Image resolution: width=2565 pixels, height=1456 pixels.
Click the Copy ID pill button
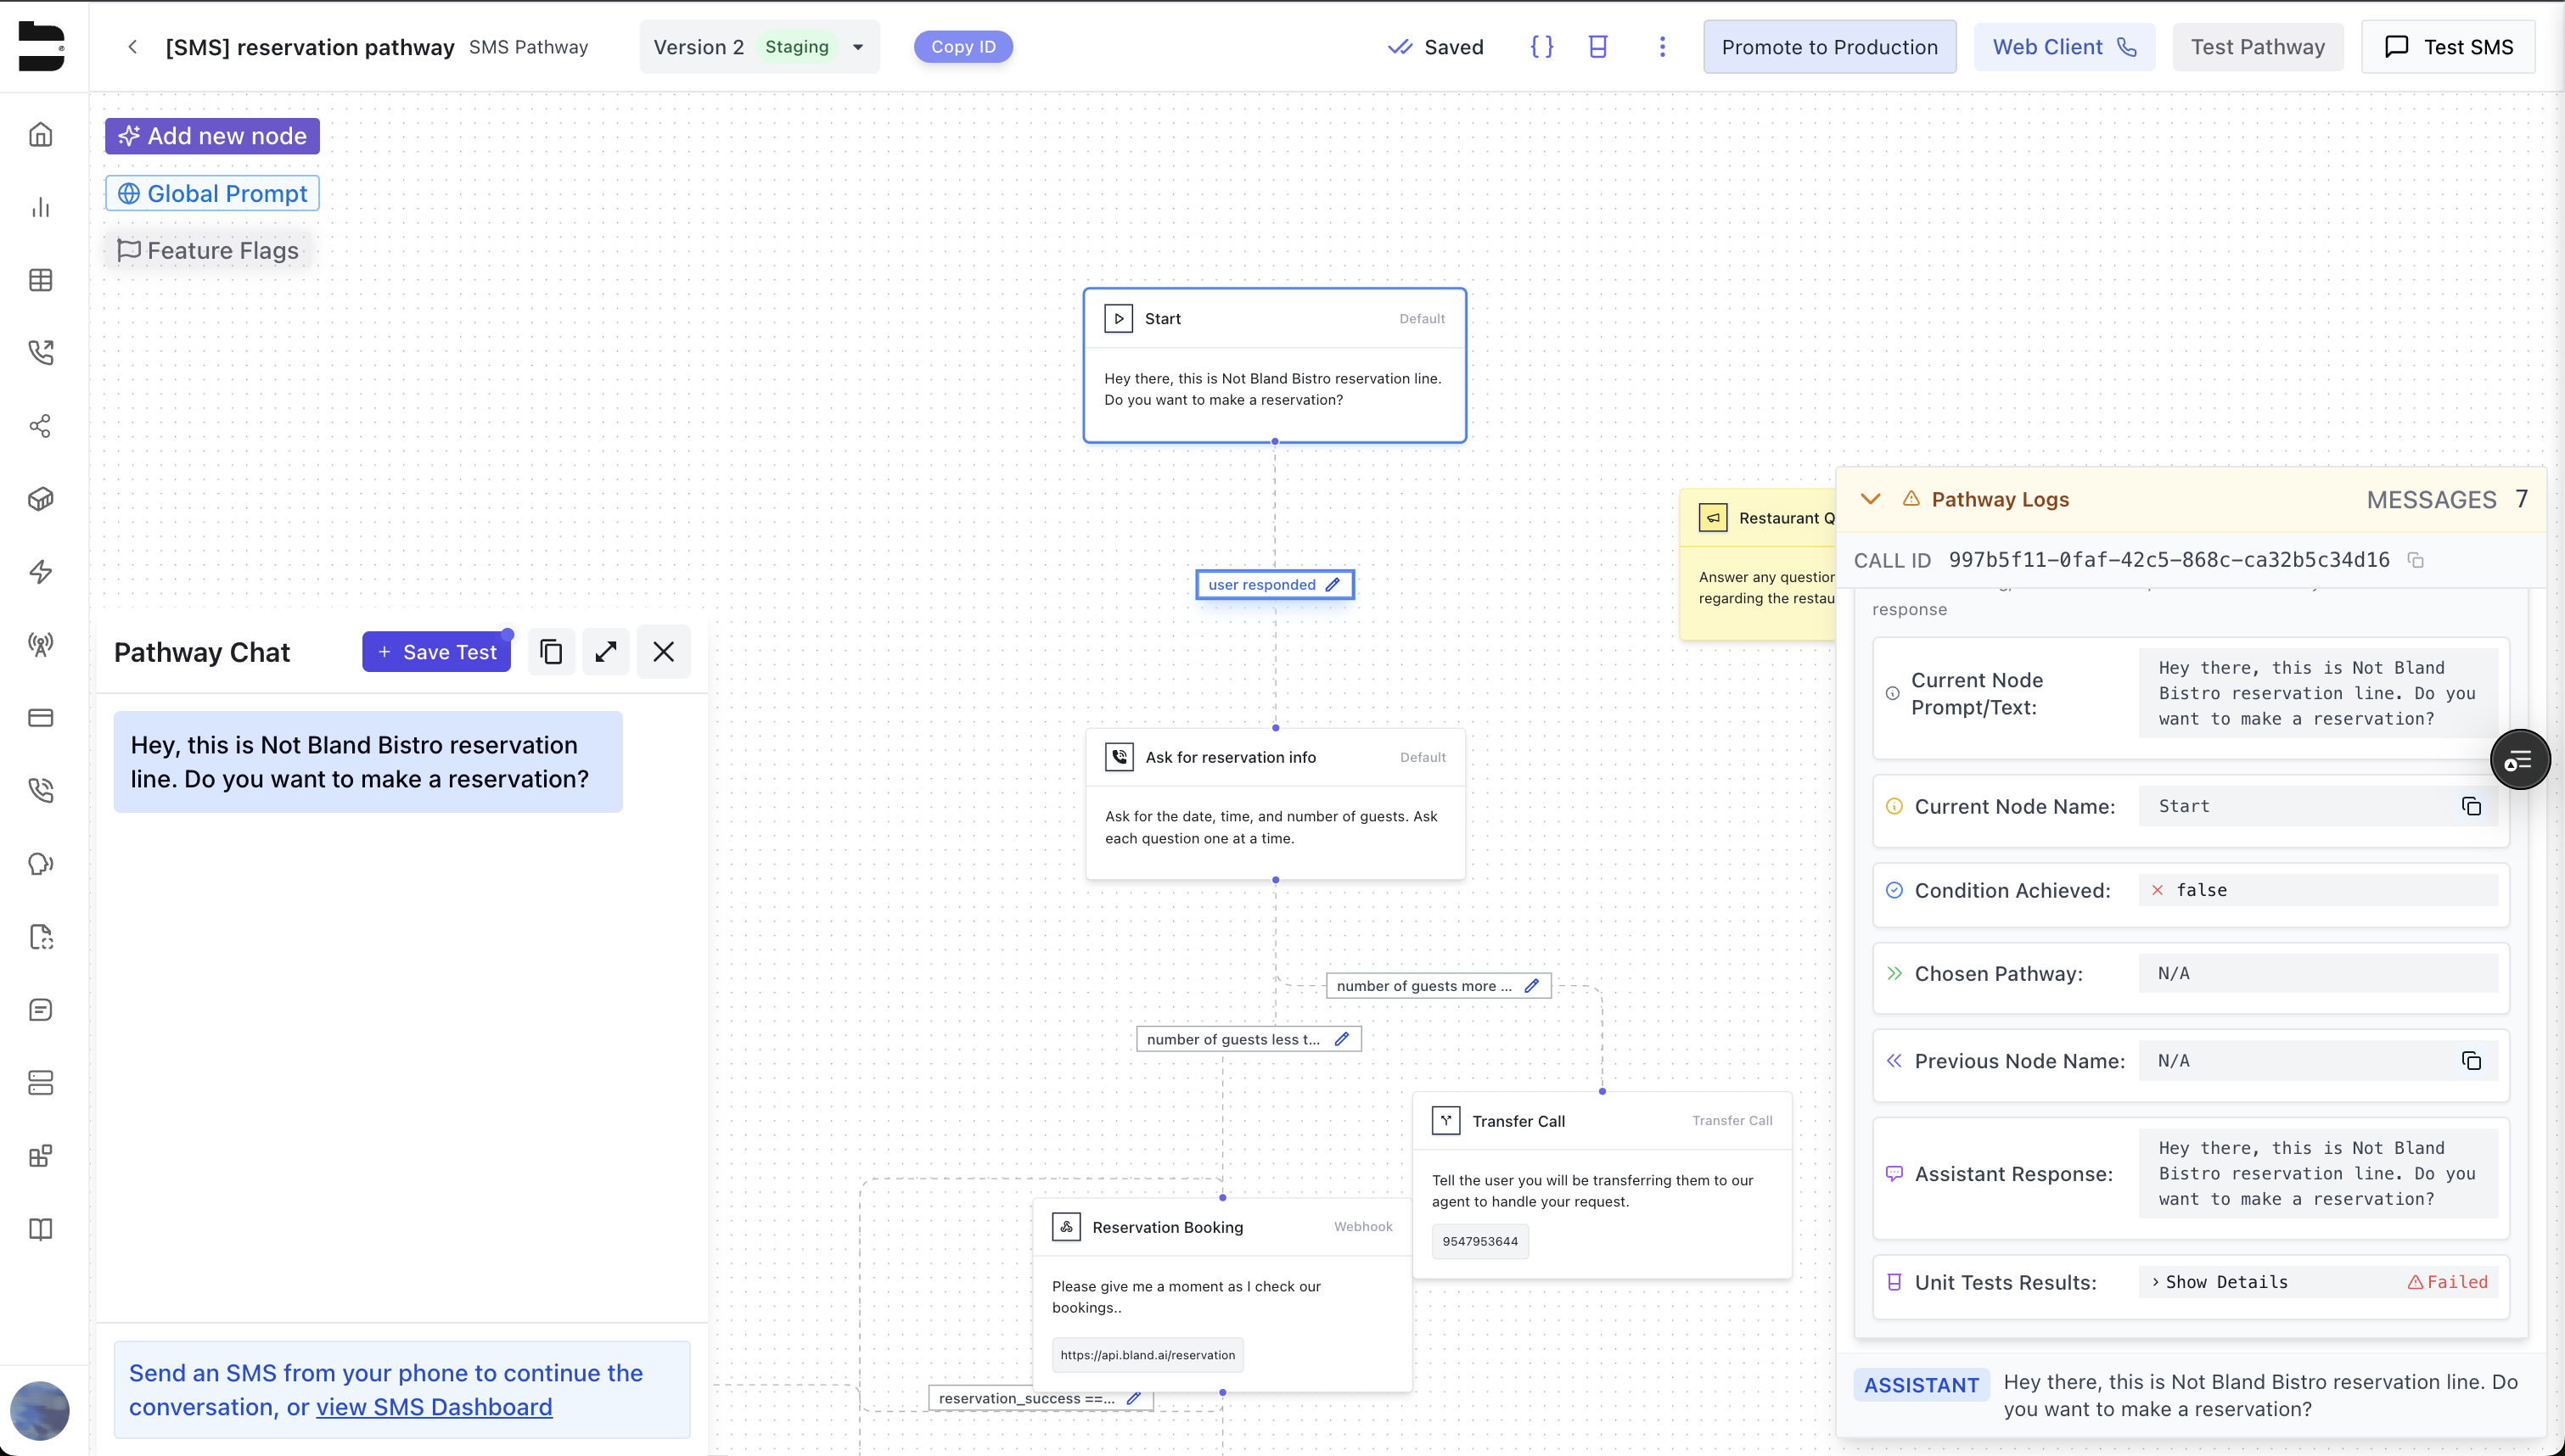[x=963, y=47]
